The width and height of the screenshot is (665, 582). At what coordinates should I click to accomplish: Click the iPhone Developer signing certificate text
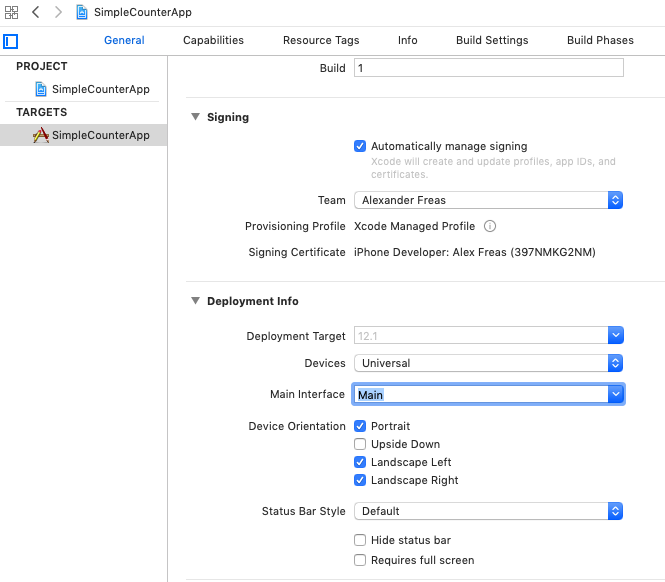(475, 252)
